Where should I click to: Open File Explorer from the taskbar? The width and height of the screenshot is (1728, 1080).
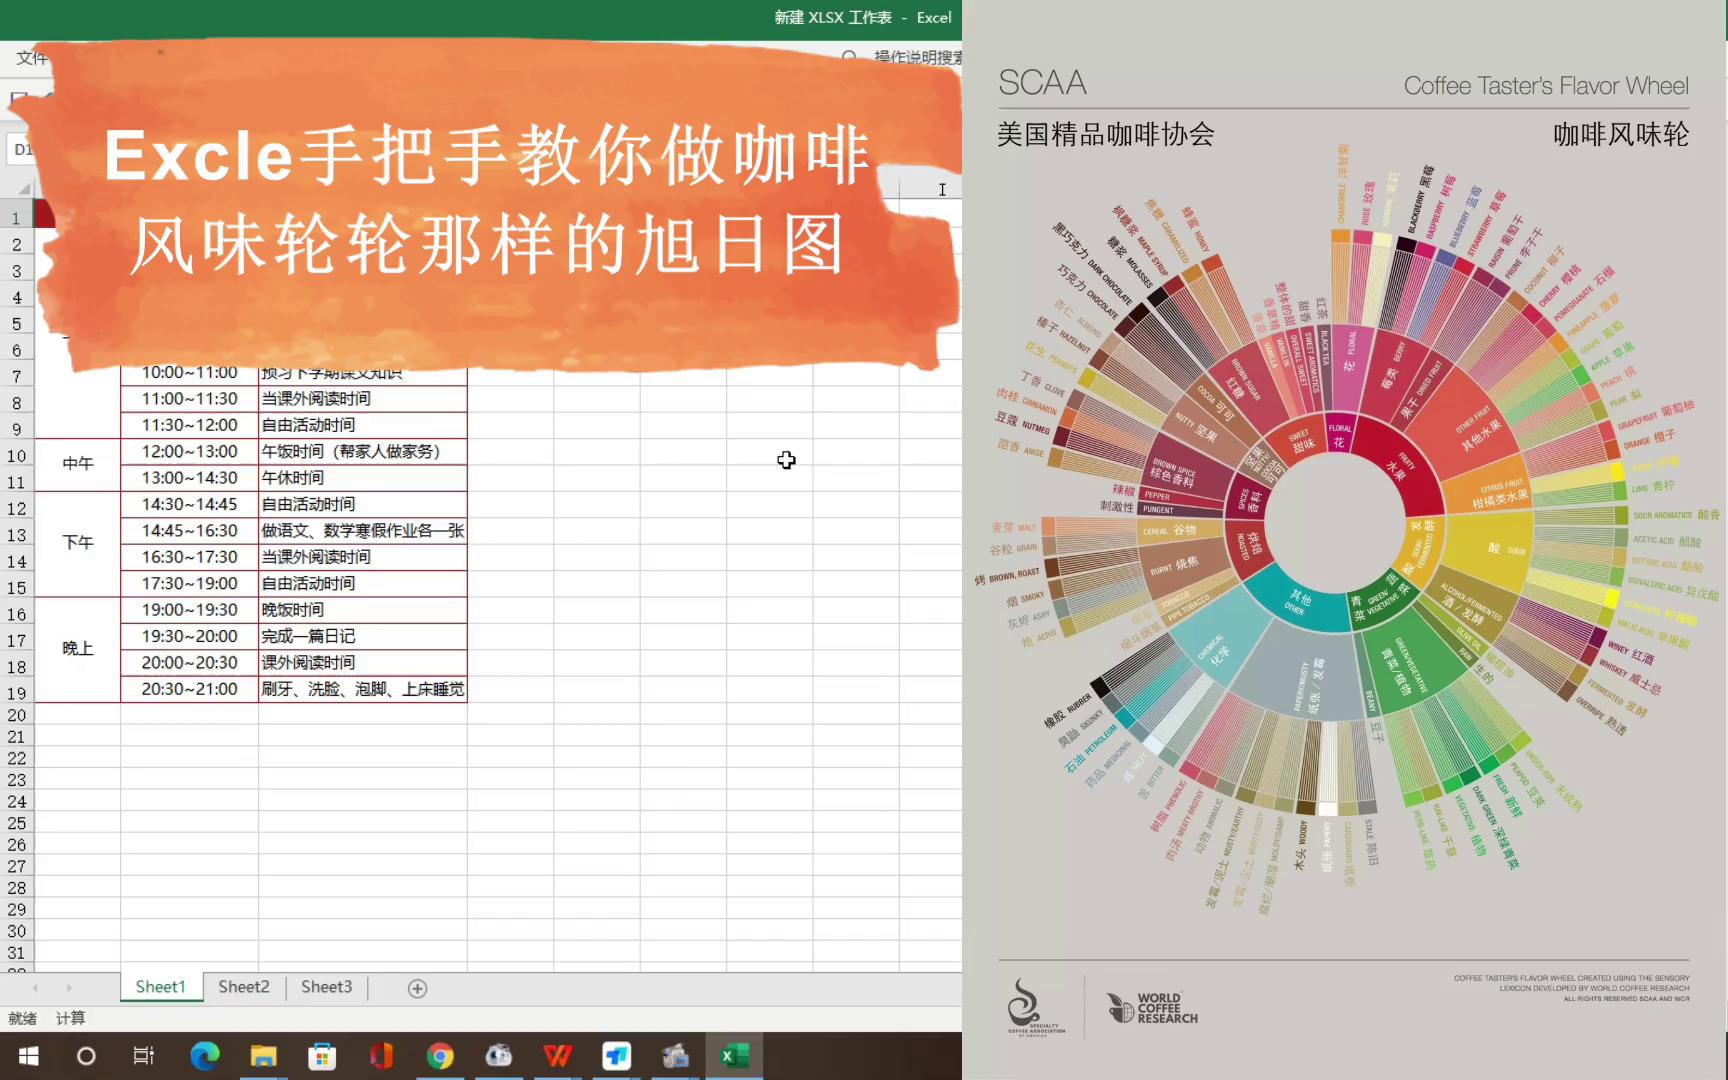point(263,1056)
